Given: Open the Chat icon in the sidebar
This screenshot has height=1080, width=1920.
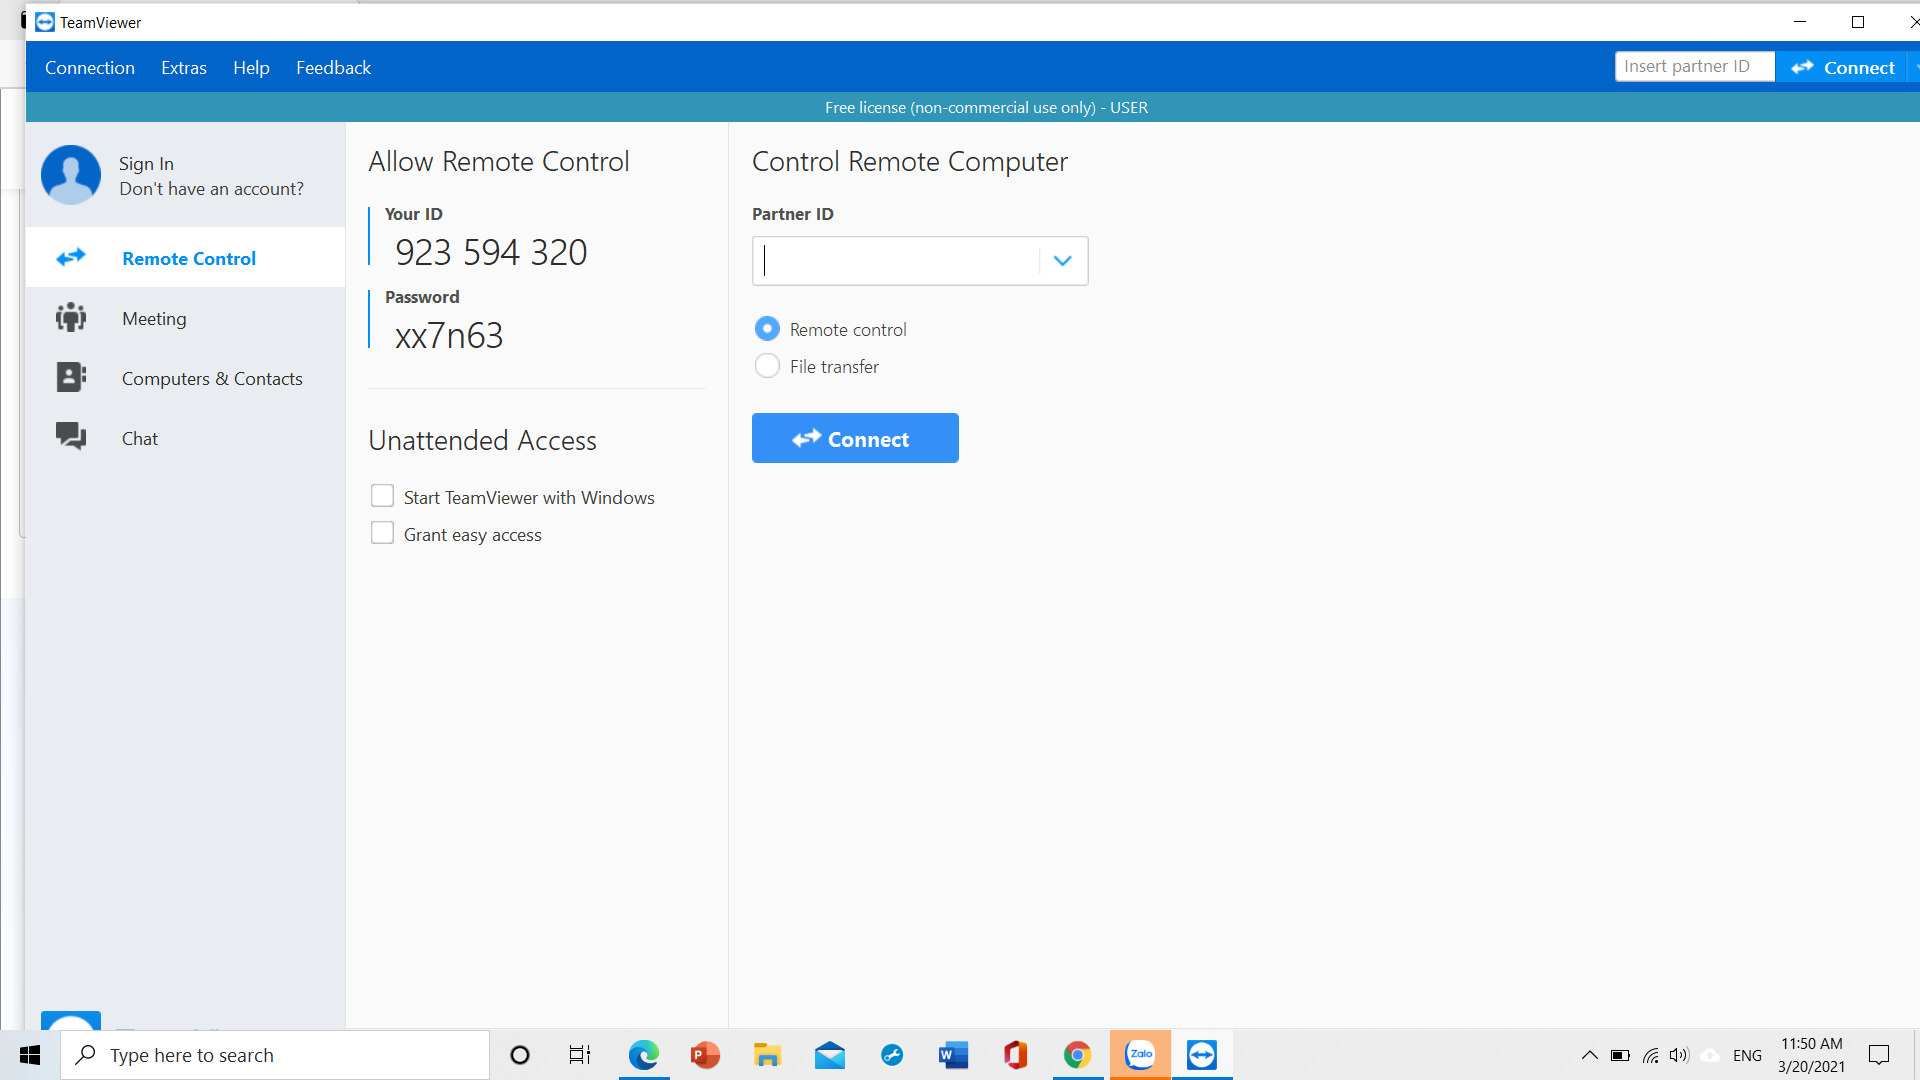Looking at the screenshot, I should pos(71,437).
